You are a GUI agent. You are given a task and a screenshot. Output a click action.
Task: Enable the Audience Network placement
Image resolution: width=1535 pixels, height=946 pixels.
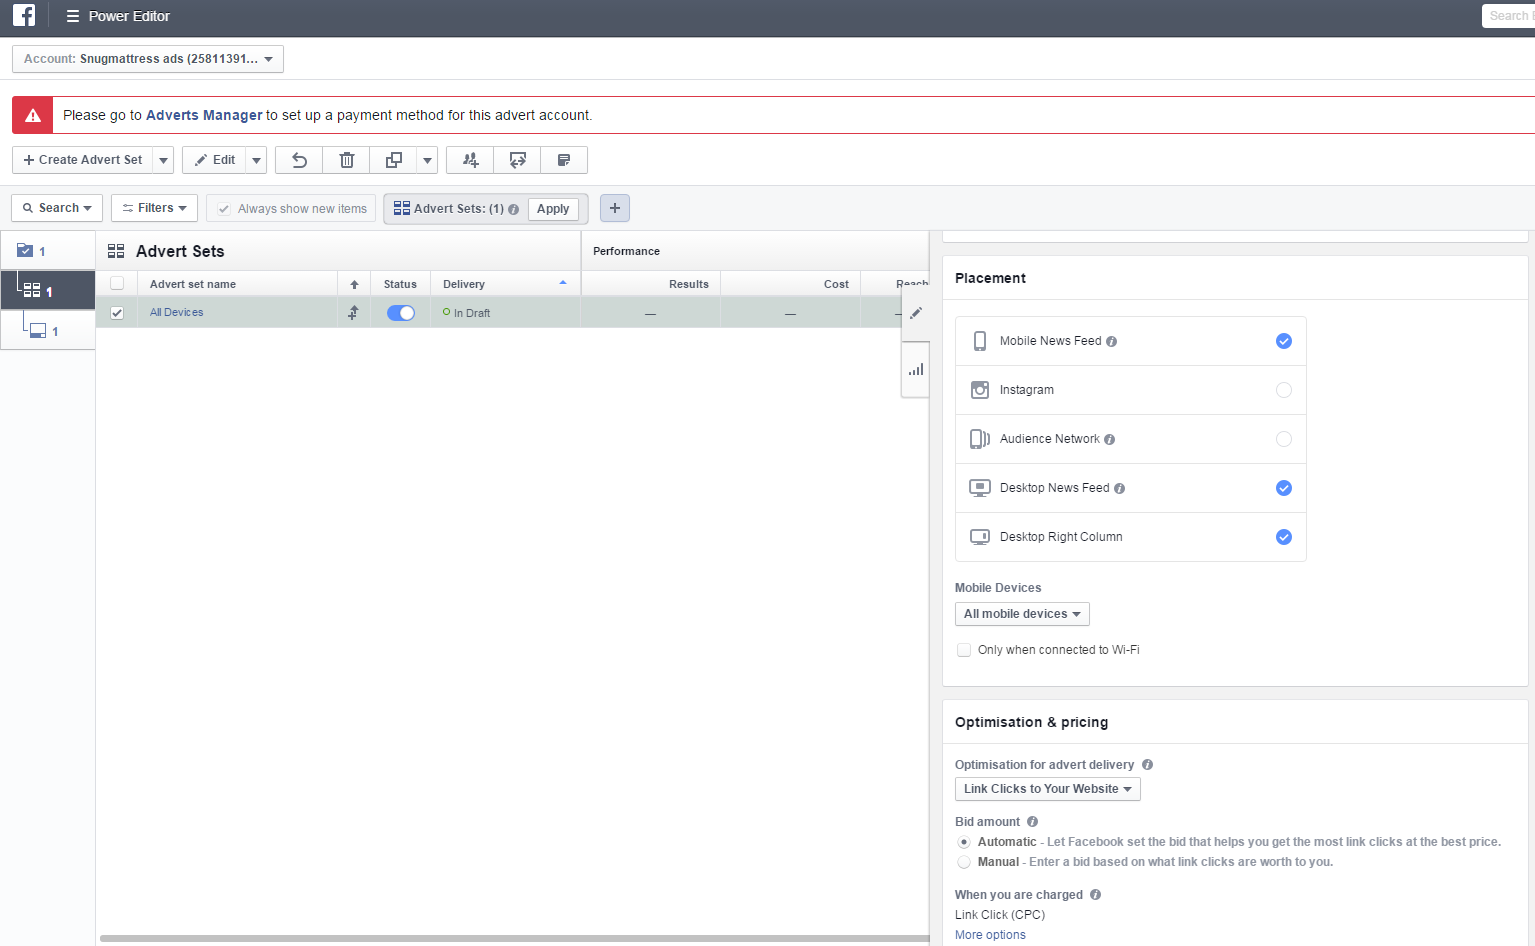point(1284,439)
